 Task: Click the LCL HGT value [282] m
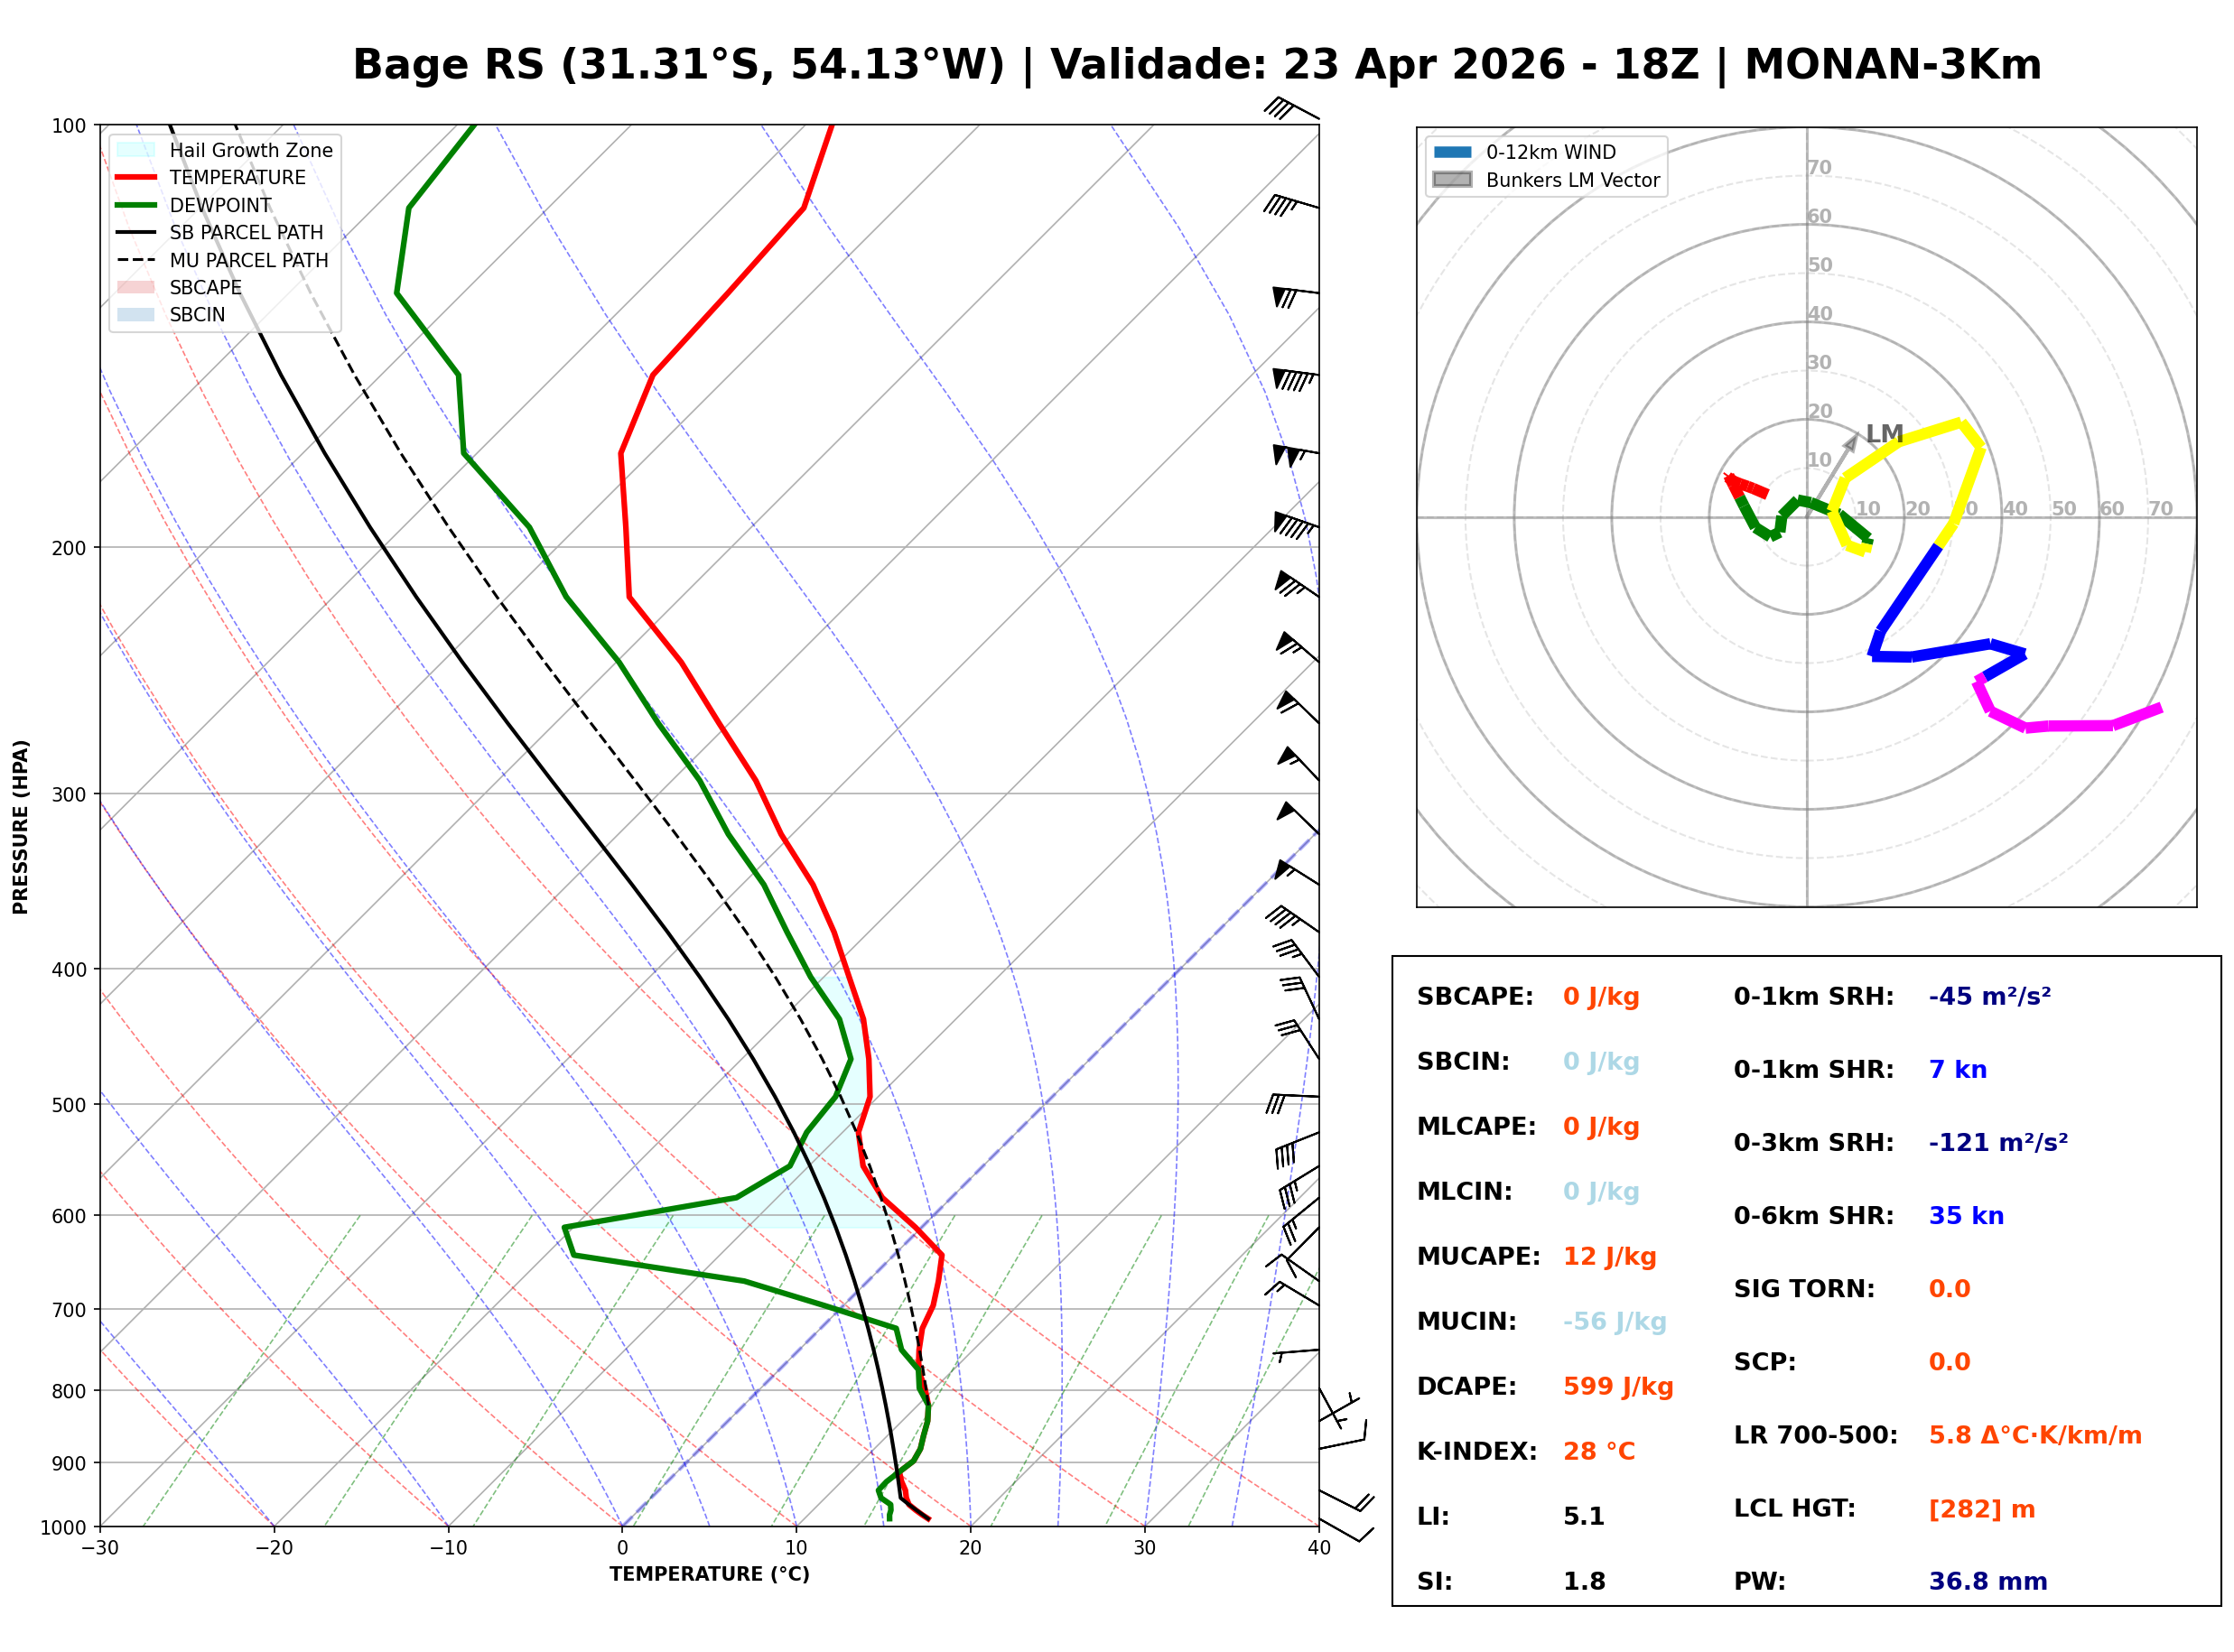point(1983,1509)
